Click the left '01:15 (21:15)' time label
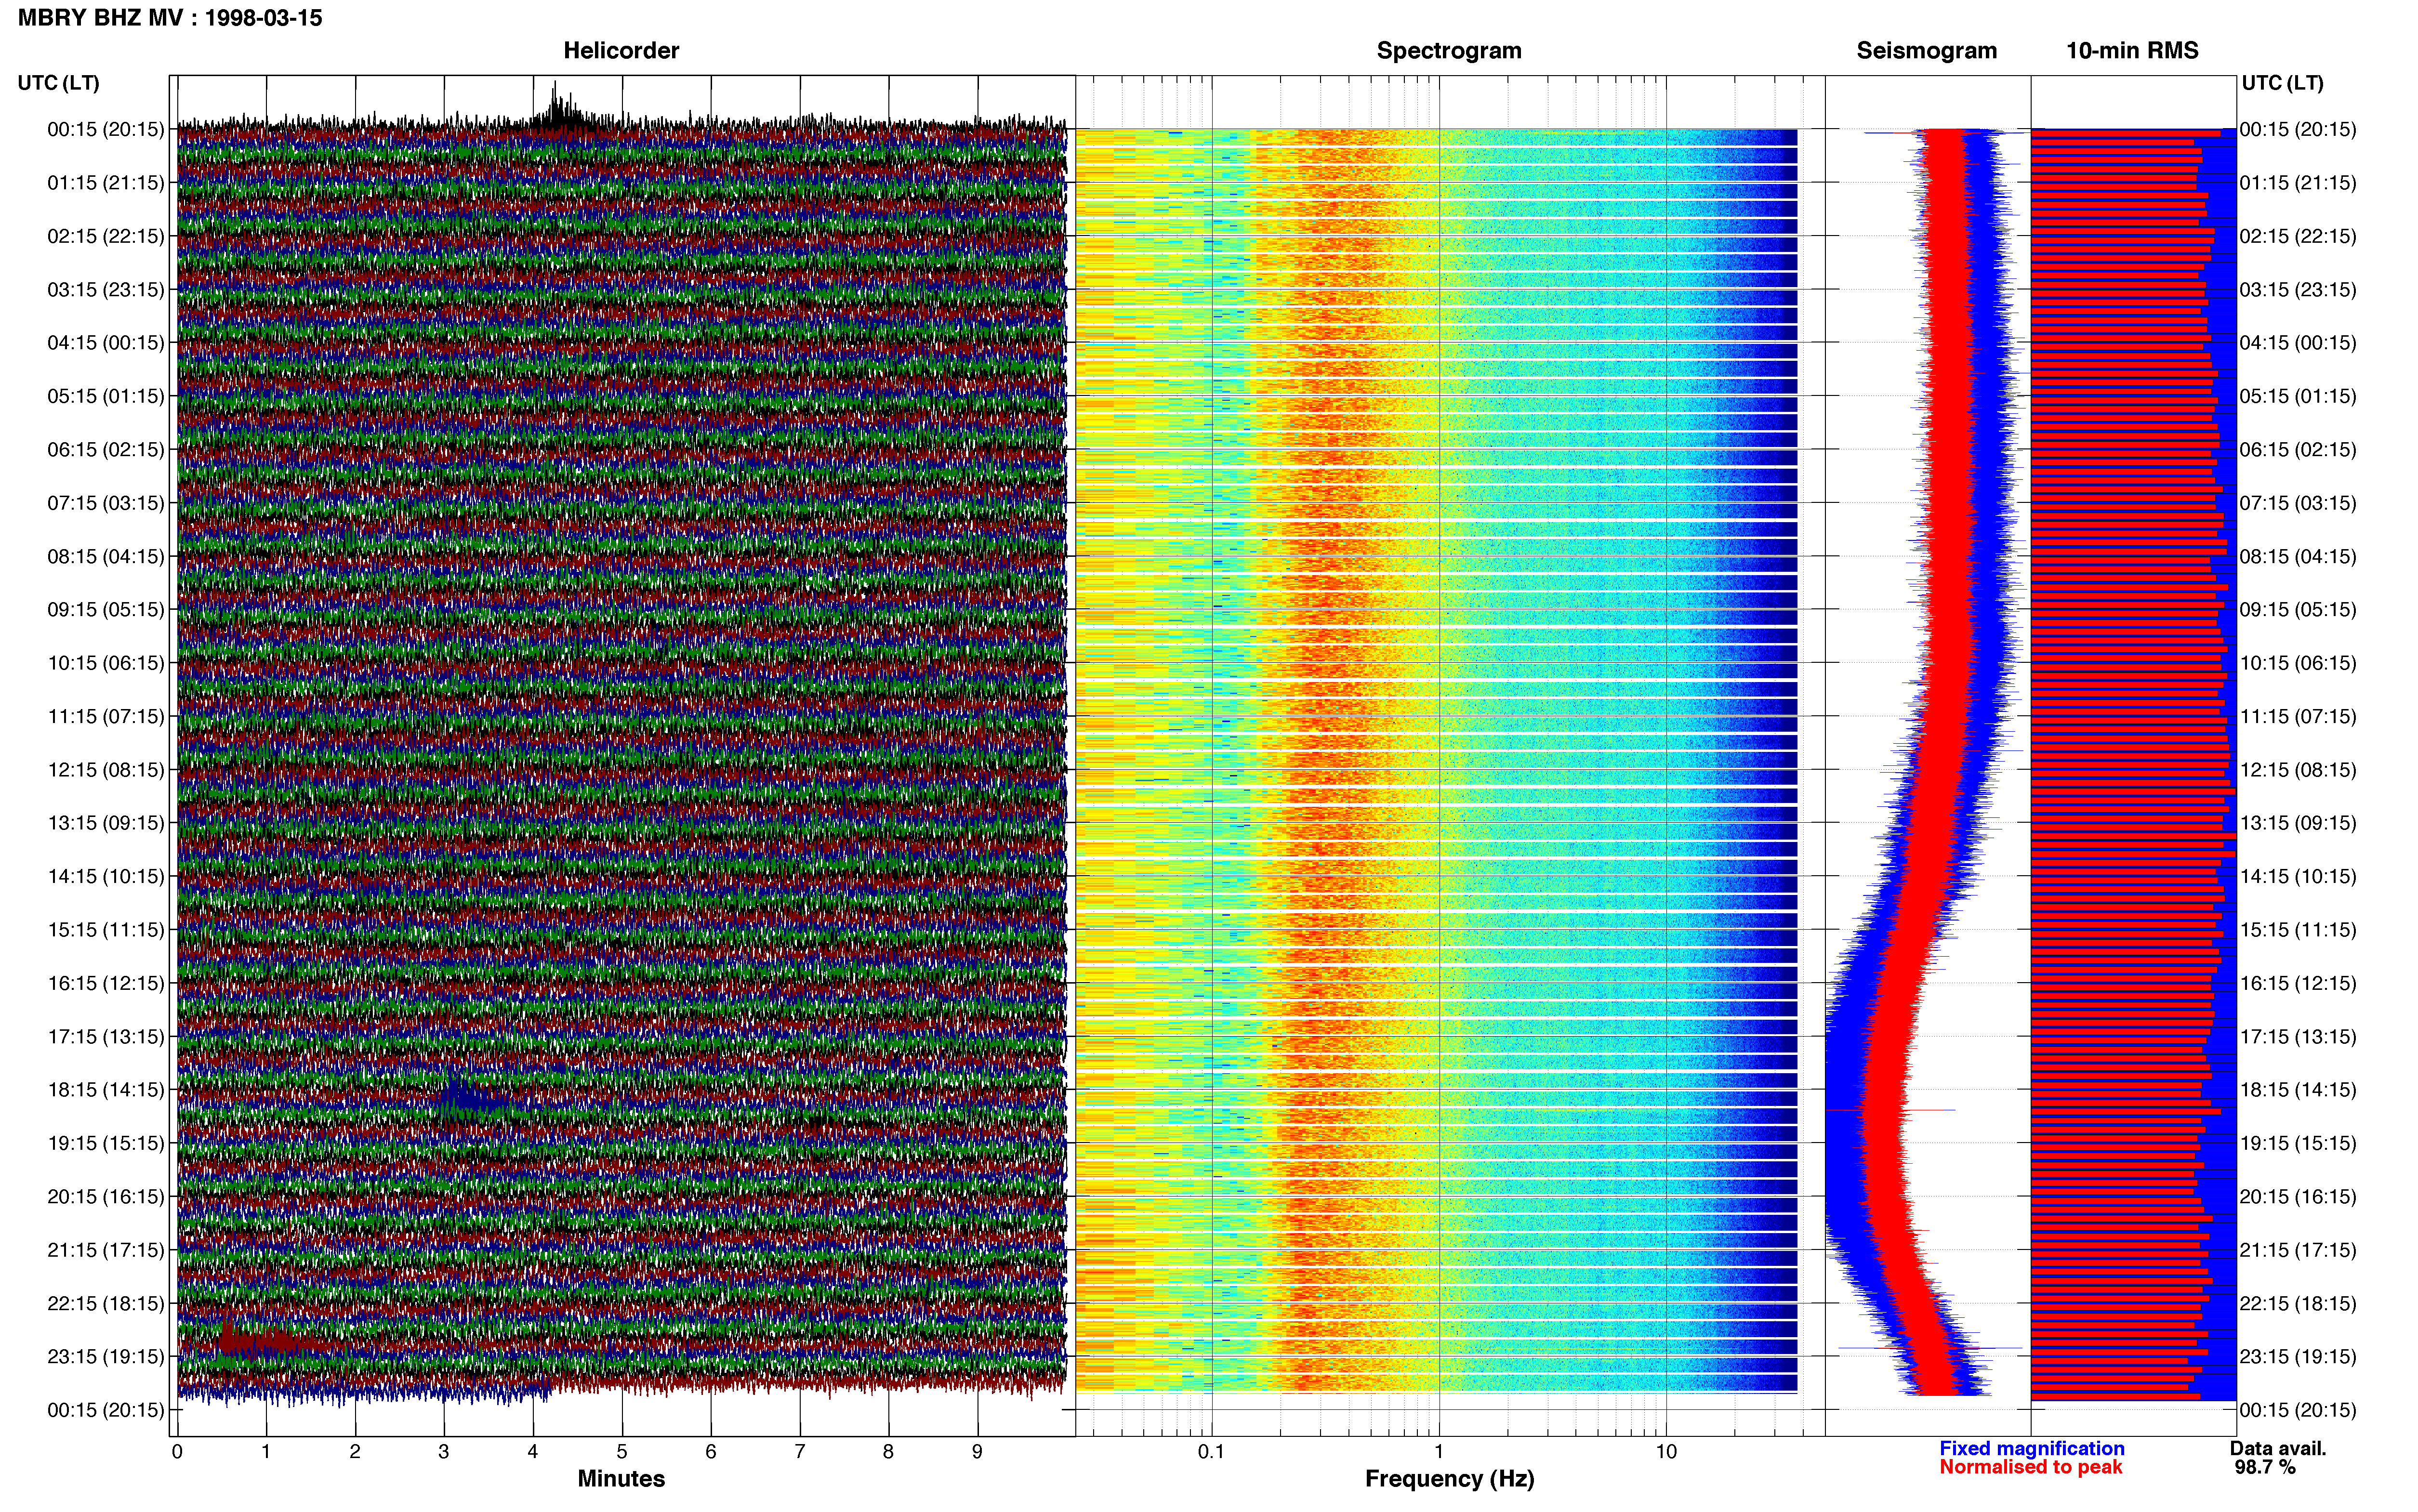 tap(105, 183)
